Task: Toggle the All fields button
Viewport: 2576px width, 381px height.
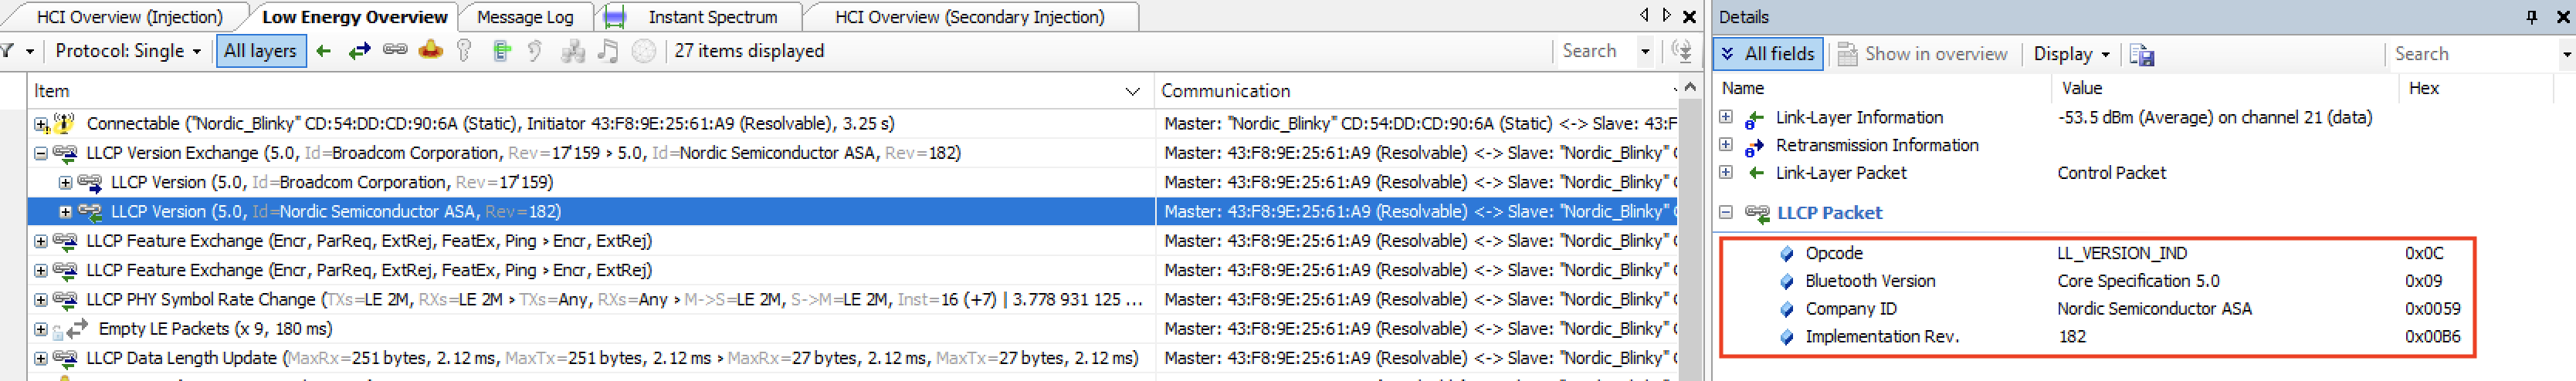Action: point(1768,54)
